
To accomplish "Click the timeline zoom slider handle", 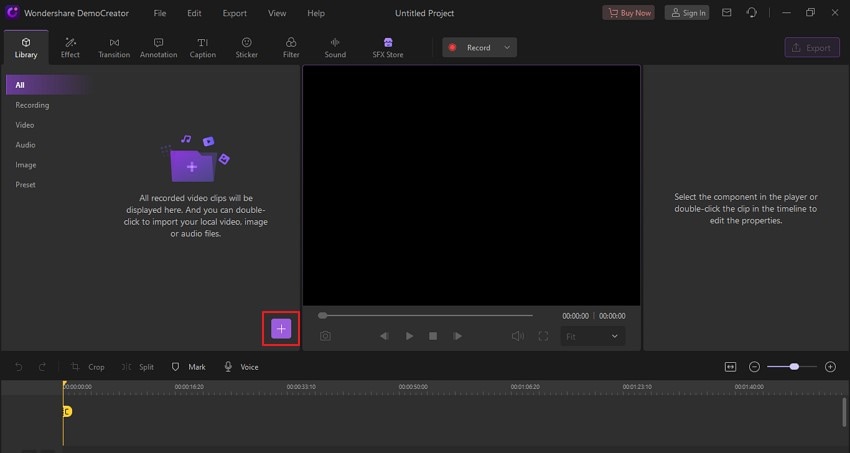I will tap(794, 367).
